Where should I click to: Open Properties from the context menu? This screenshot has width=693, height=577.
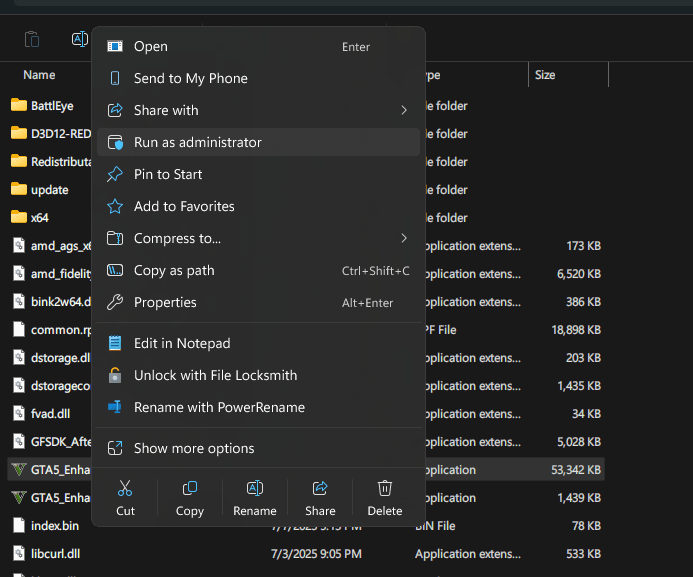tap(165, 302)
